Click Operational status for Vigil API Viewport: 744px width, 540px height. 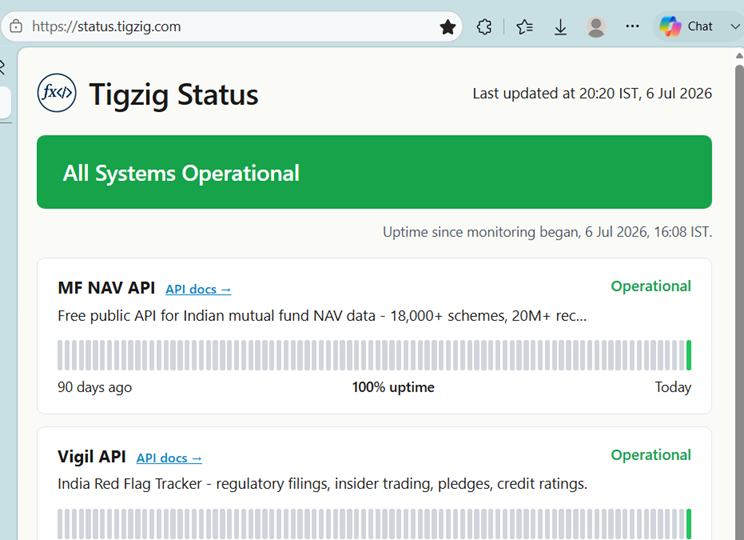[651, 455]
